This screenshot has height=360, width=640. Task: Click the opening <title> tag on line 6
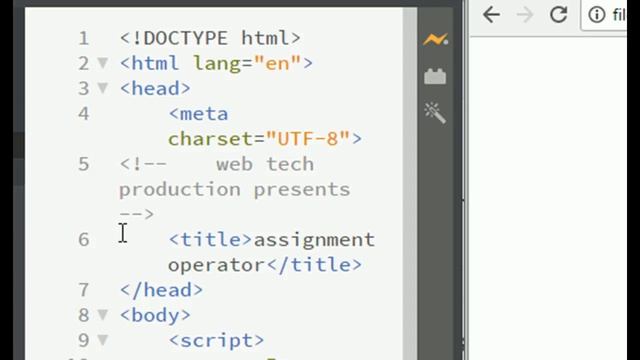tap(211, 240)
